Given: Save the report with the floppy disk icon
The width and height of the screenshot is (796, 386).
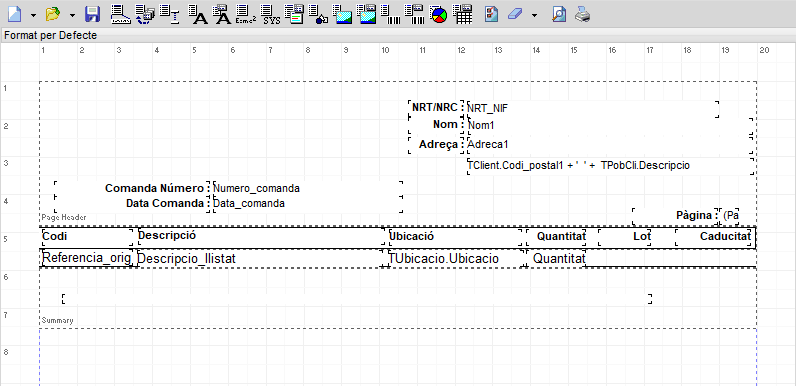Looking at the screenshot, I should [92, 14].
